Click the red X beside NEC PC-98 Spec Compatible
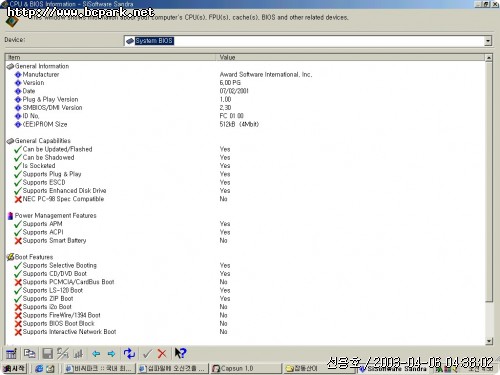 (18, 199)
